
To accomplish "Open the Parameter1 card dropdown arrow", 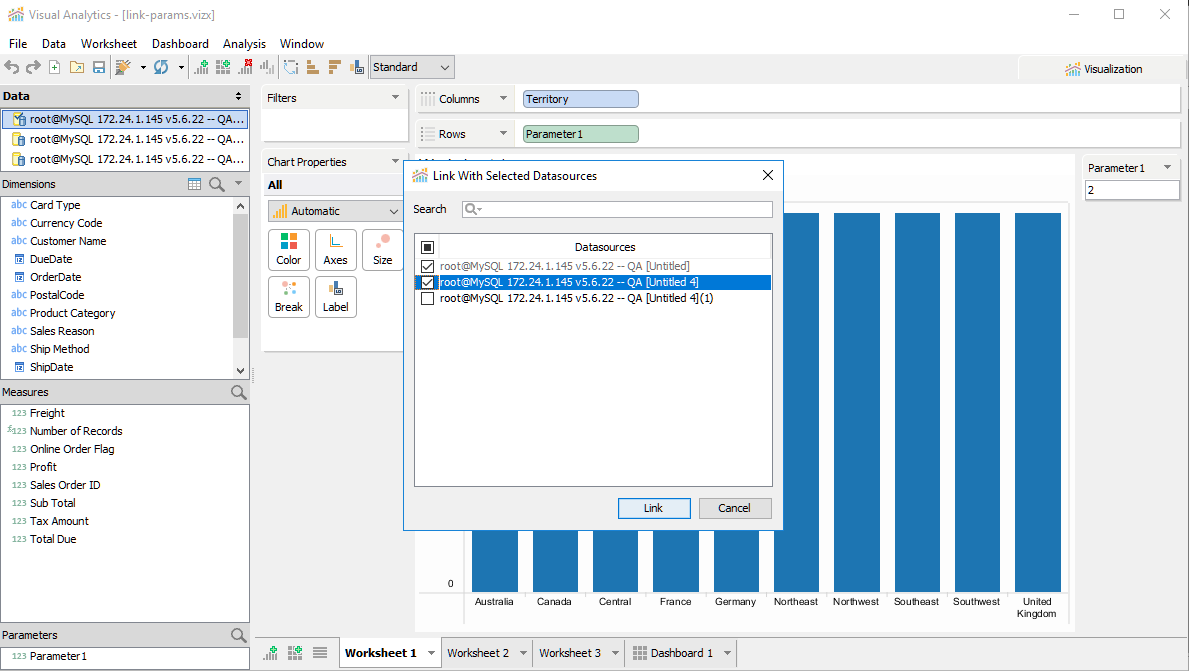I will click(1168, 167).
